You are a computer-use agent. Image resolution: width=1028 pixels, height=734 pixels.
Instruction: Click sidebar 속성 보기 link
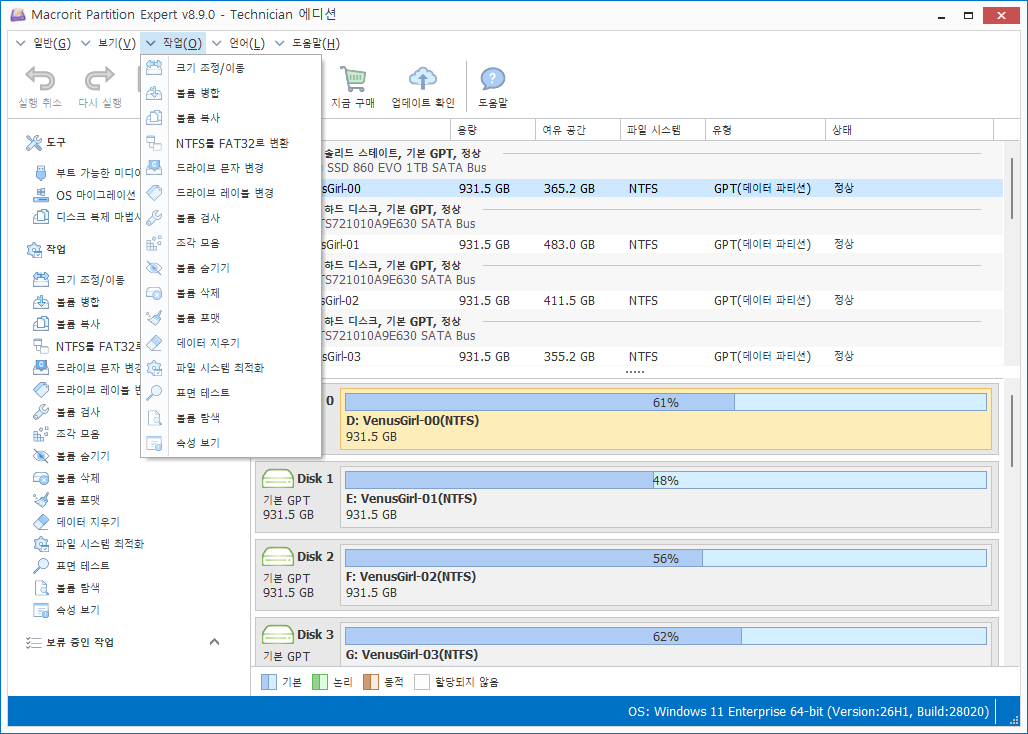click(77, 609)
